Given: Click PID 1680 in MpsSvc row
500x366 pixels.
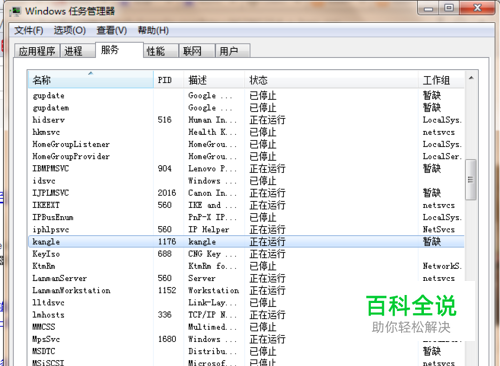Looking at the screenshot, I should (167, 339).
